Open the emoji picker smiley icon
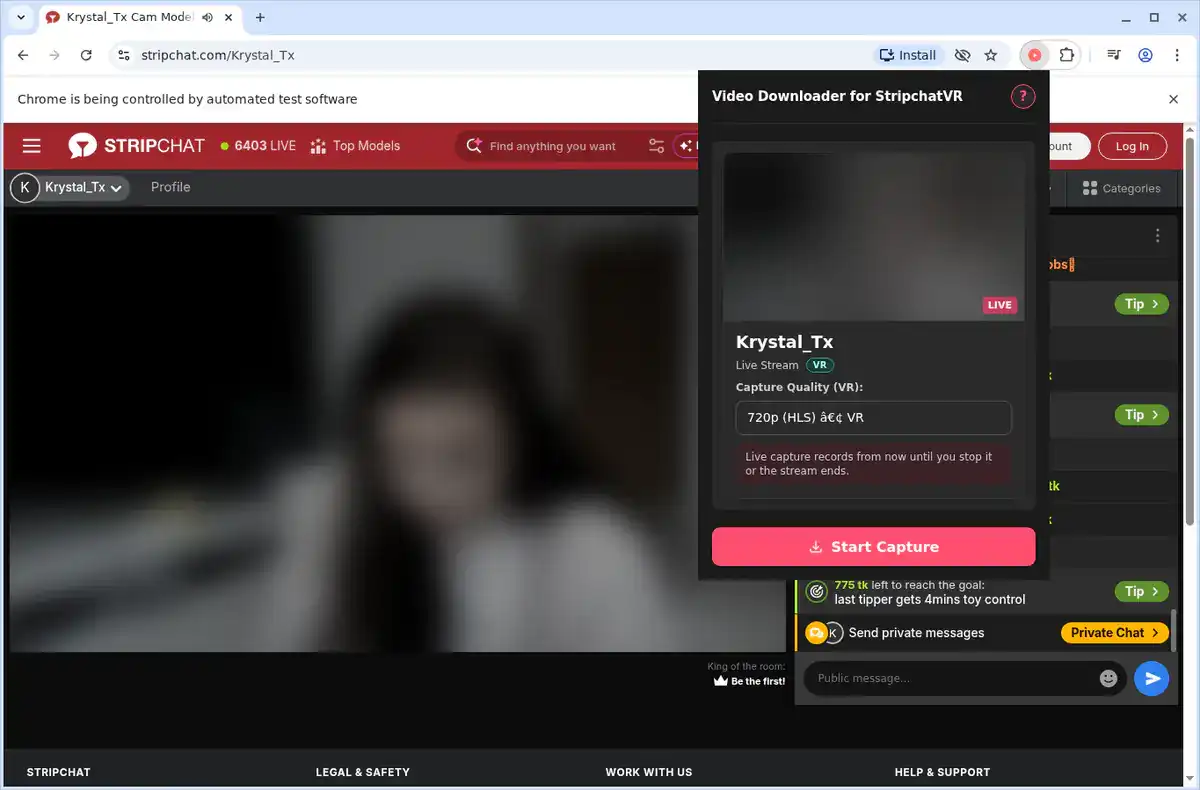The image size is (1200, 790). pyautogui.click(x=1108, y=678)
